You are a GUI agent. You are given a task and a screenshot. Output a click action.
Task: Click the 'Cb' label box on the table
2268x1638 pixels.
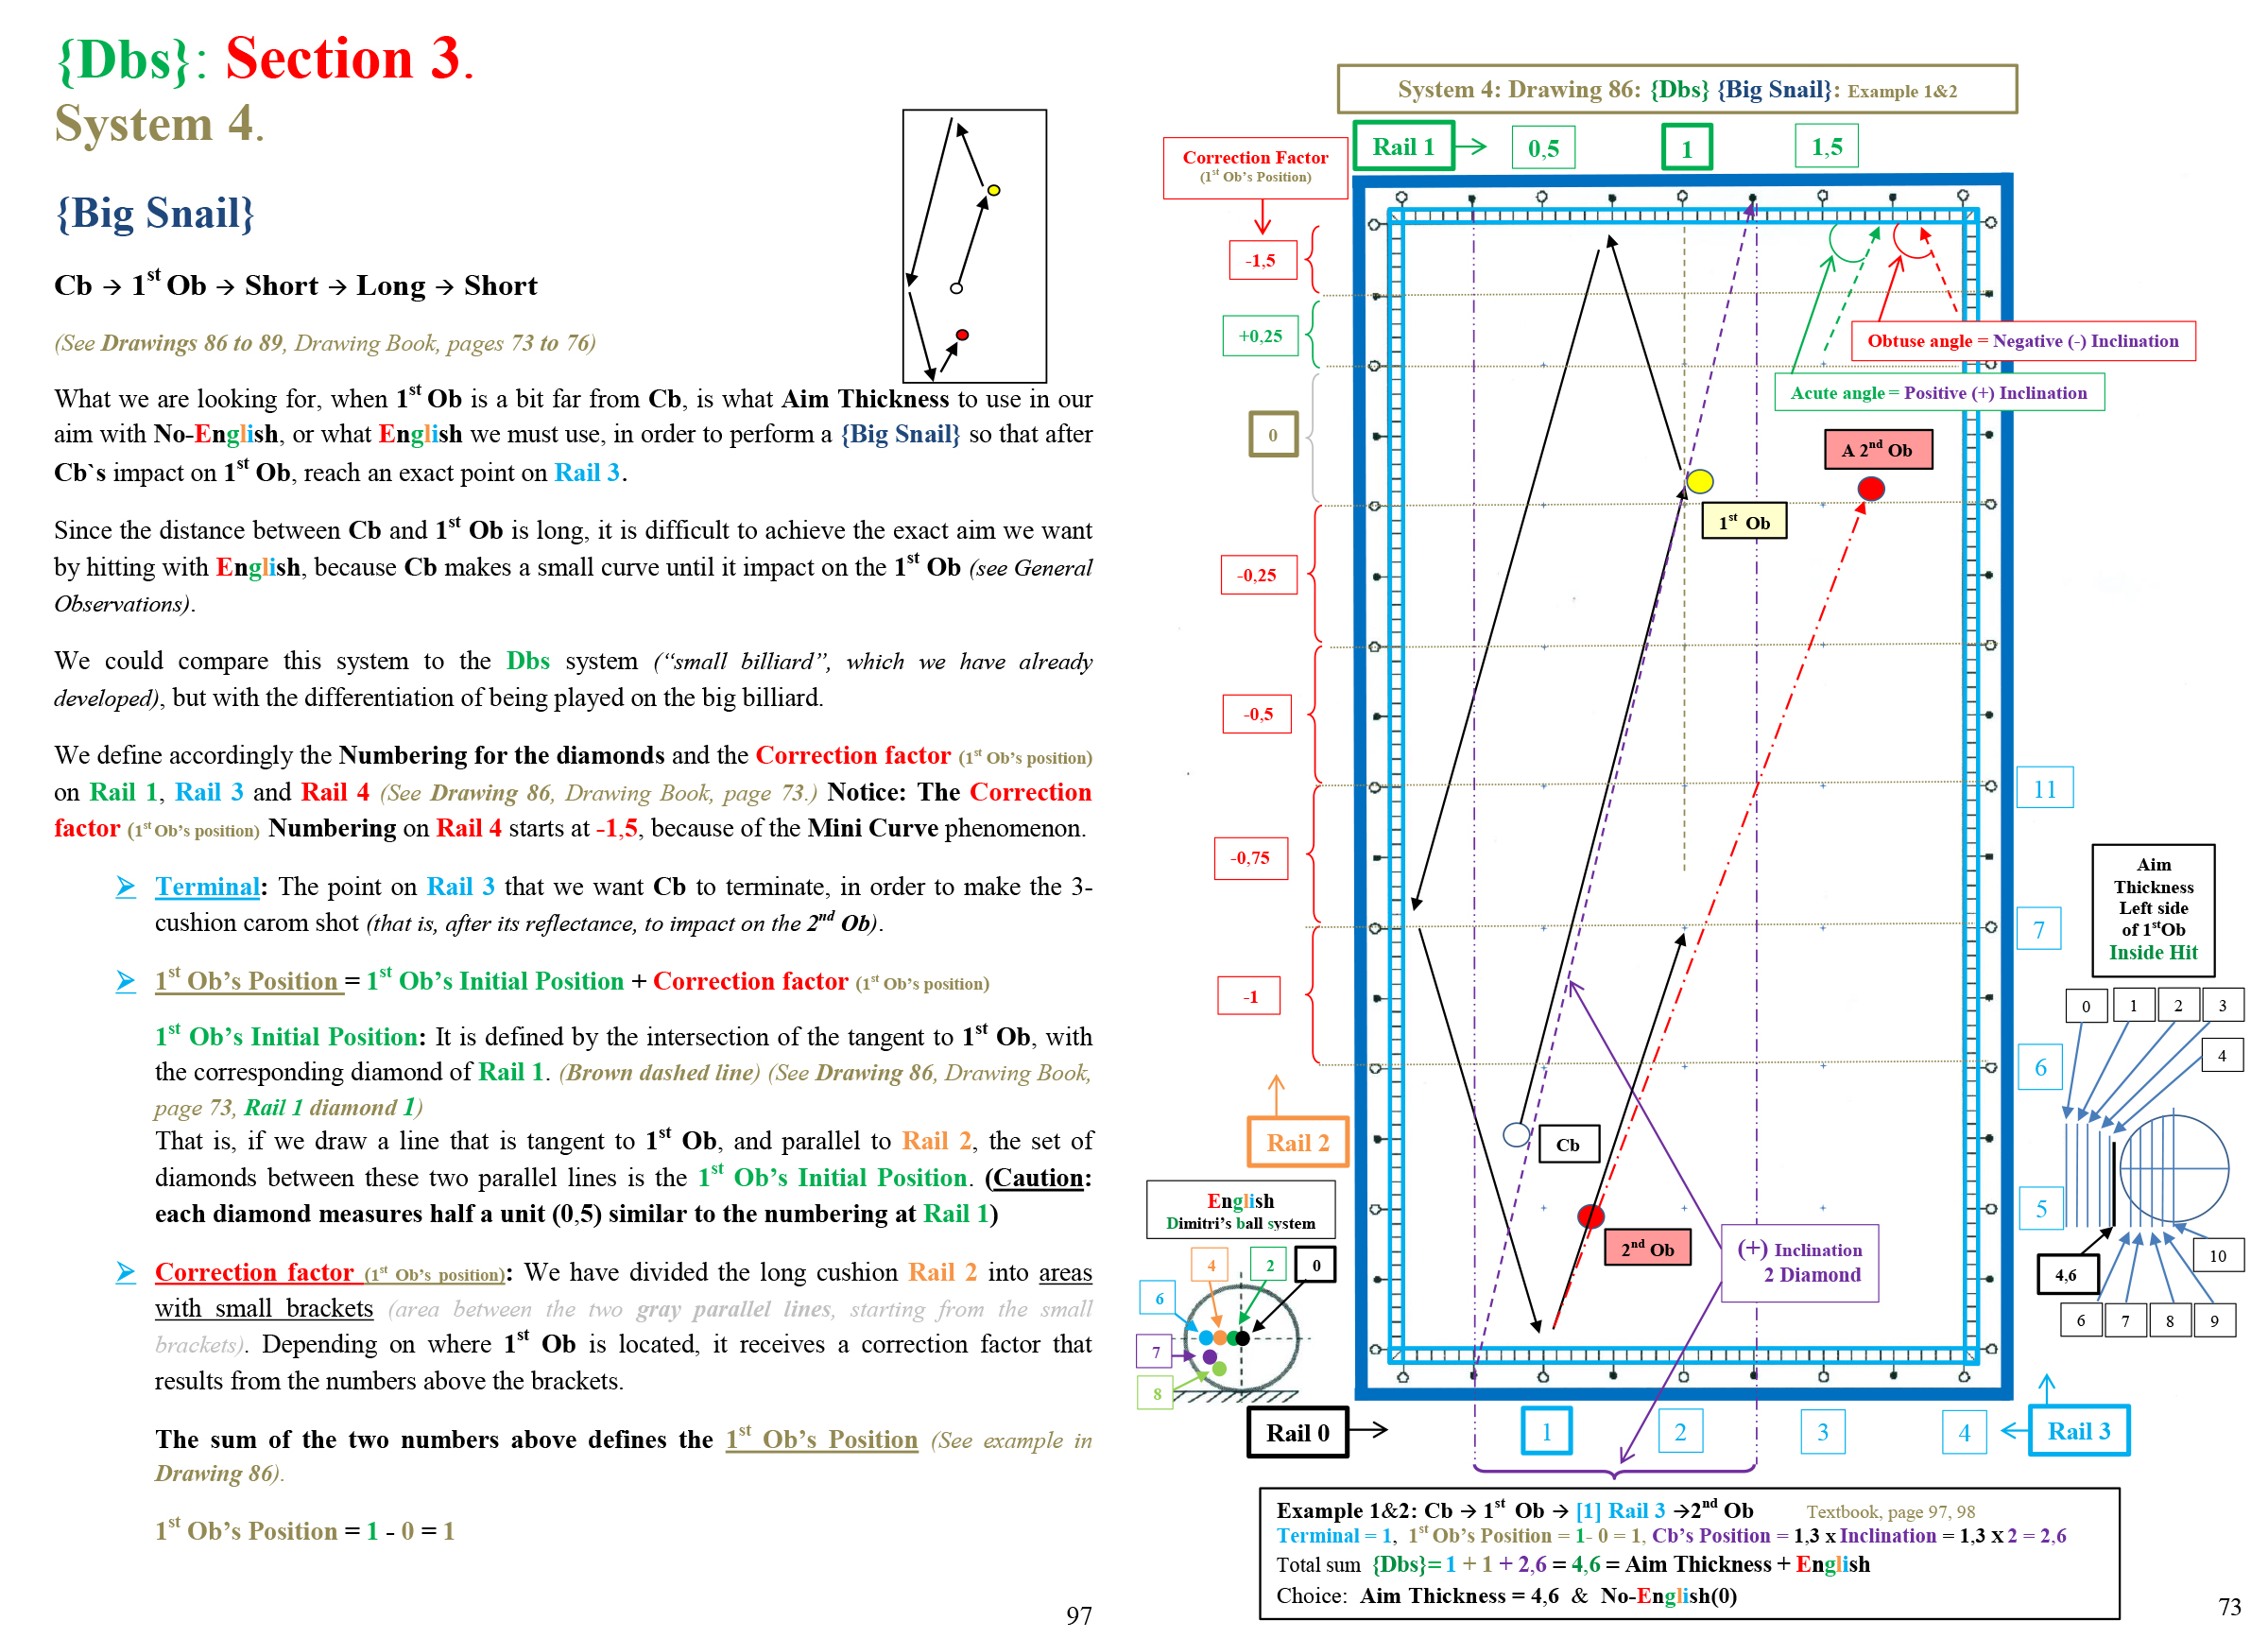[x=1569, y=1144]
